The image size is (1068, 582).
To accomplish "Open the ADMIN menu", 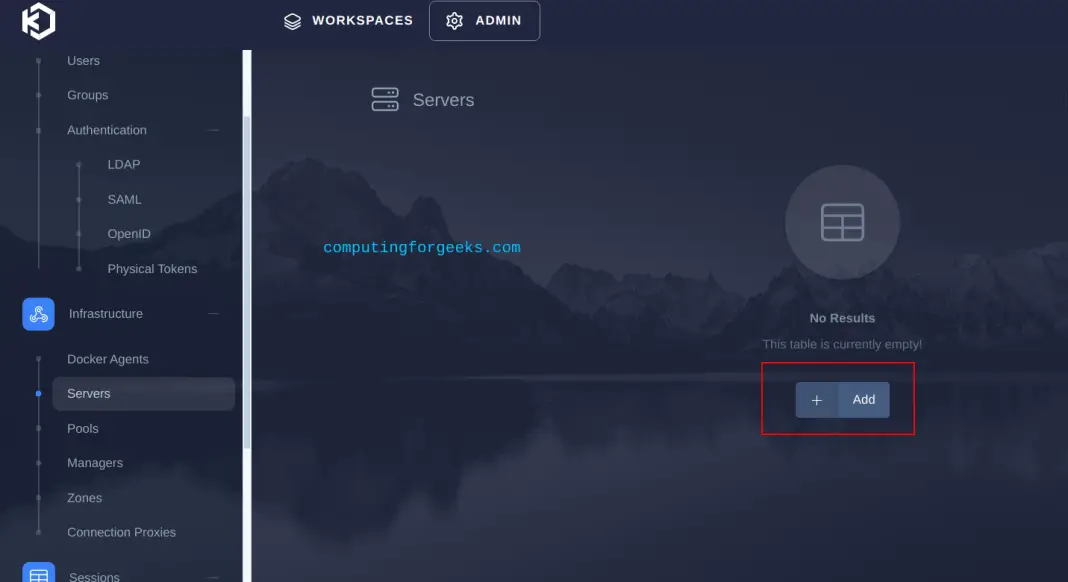I will [485, 20].
